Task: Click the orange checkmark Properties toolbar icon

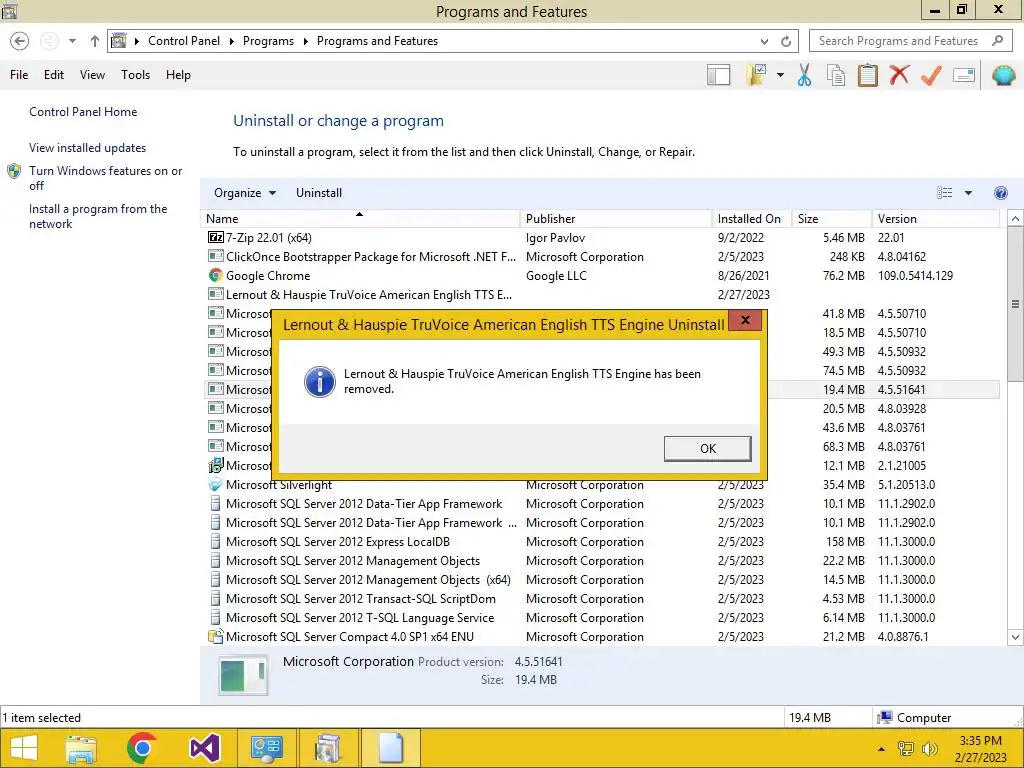Action: 931,75
